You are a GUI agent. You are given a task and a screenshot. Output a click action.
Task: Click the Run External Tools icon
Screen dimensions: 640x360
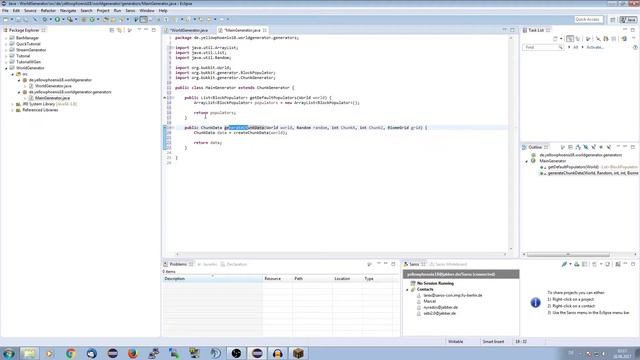[x=70, y=19]
